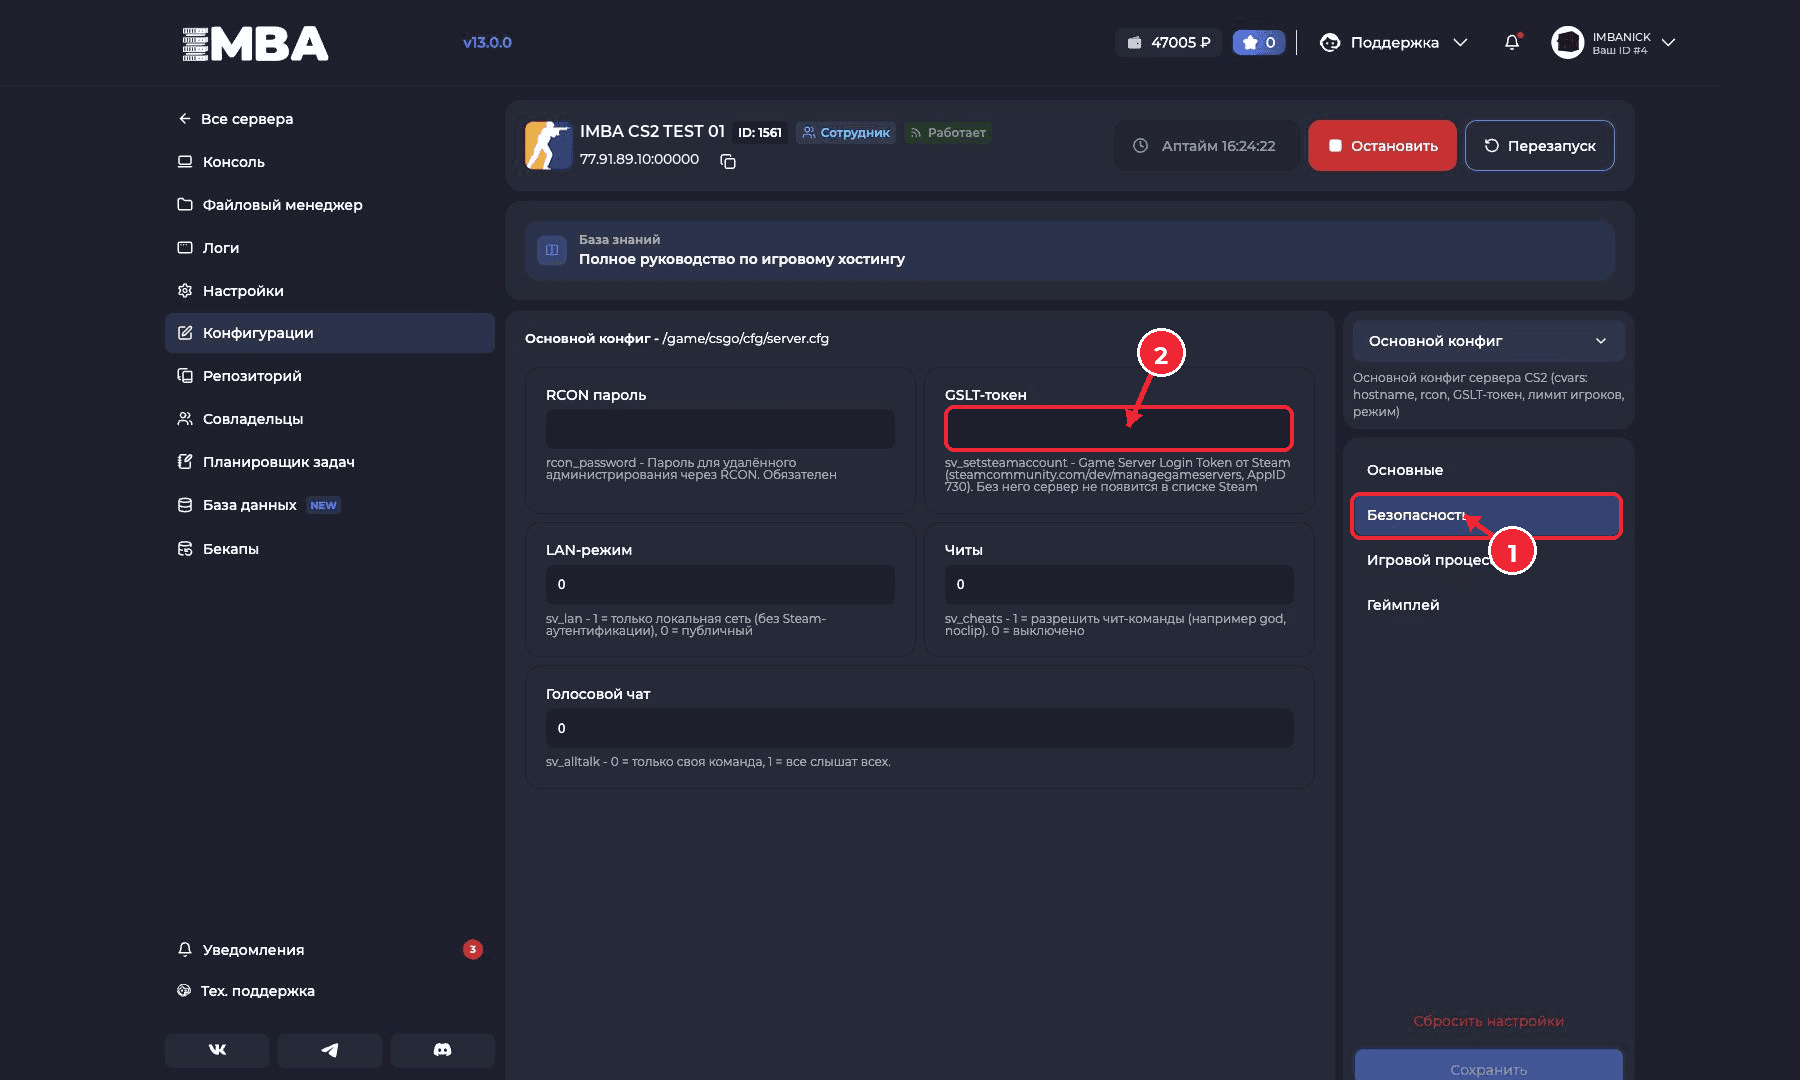
Task: Focus the GSLT-токен input field
Action: tap(1119, 429)
